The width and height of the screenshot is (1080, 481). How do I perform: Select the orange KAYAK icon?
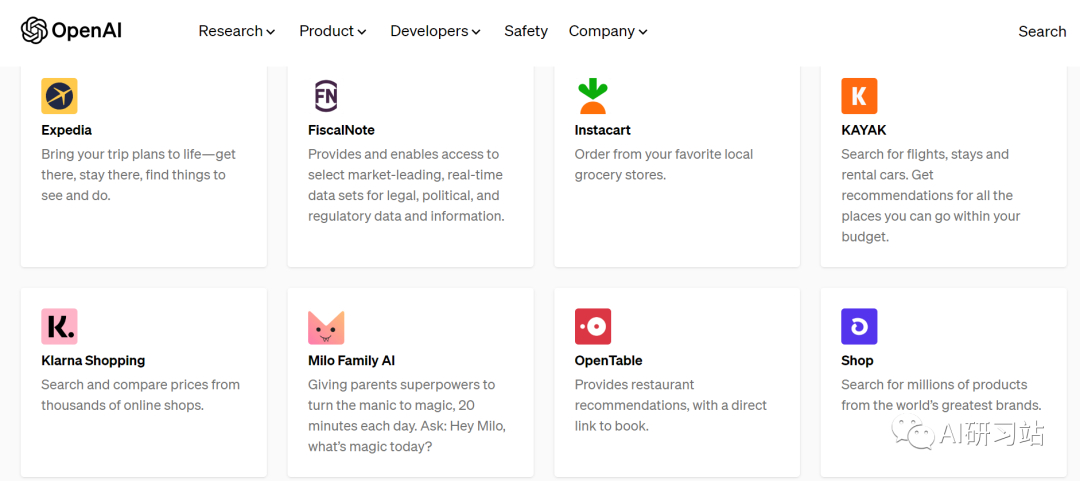tap(859, 96)
